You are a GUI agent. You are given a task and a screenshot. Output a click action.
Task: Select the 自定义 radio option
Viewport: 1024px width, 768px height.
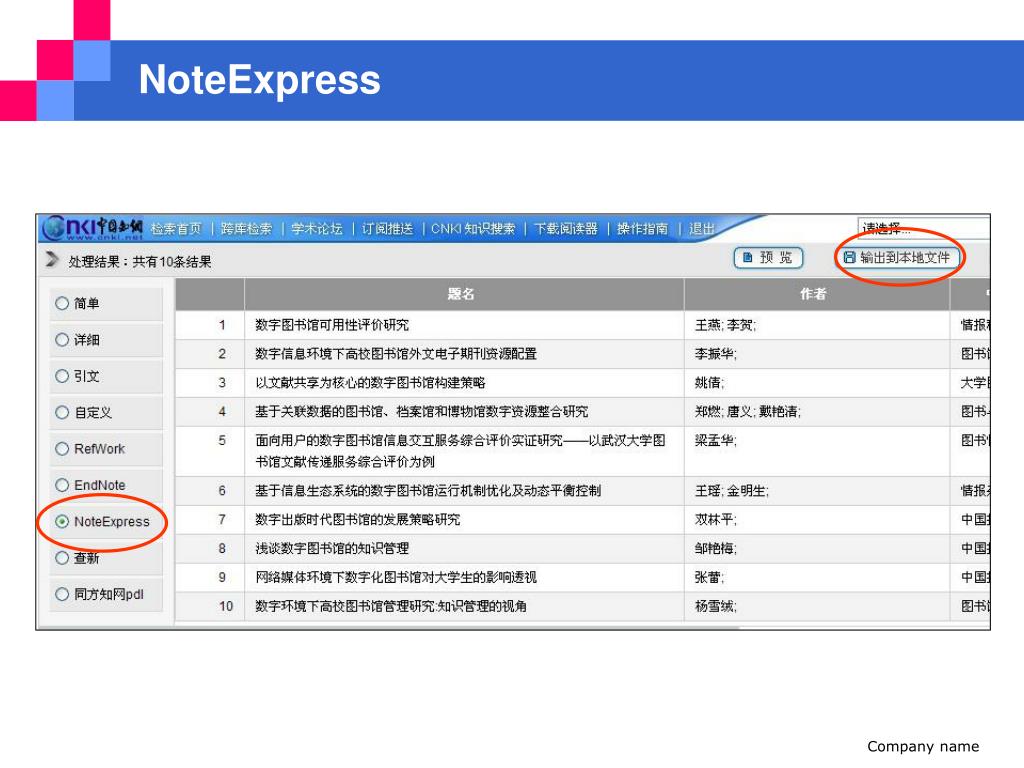(62, 412)
